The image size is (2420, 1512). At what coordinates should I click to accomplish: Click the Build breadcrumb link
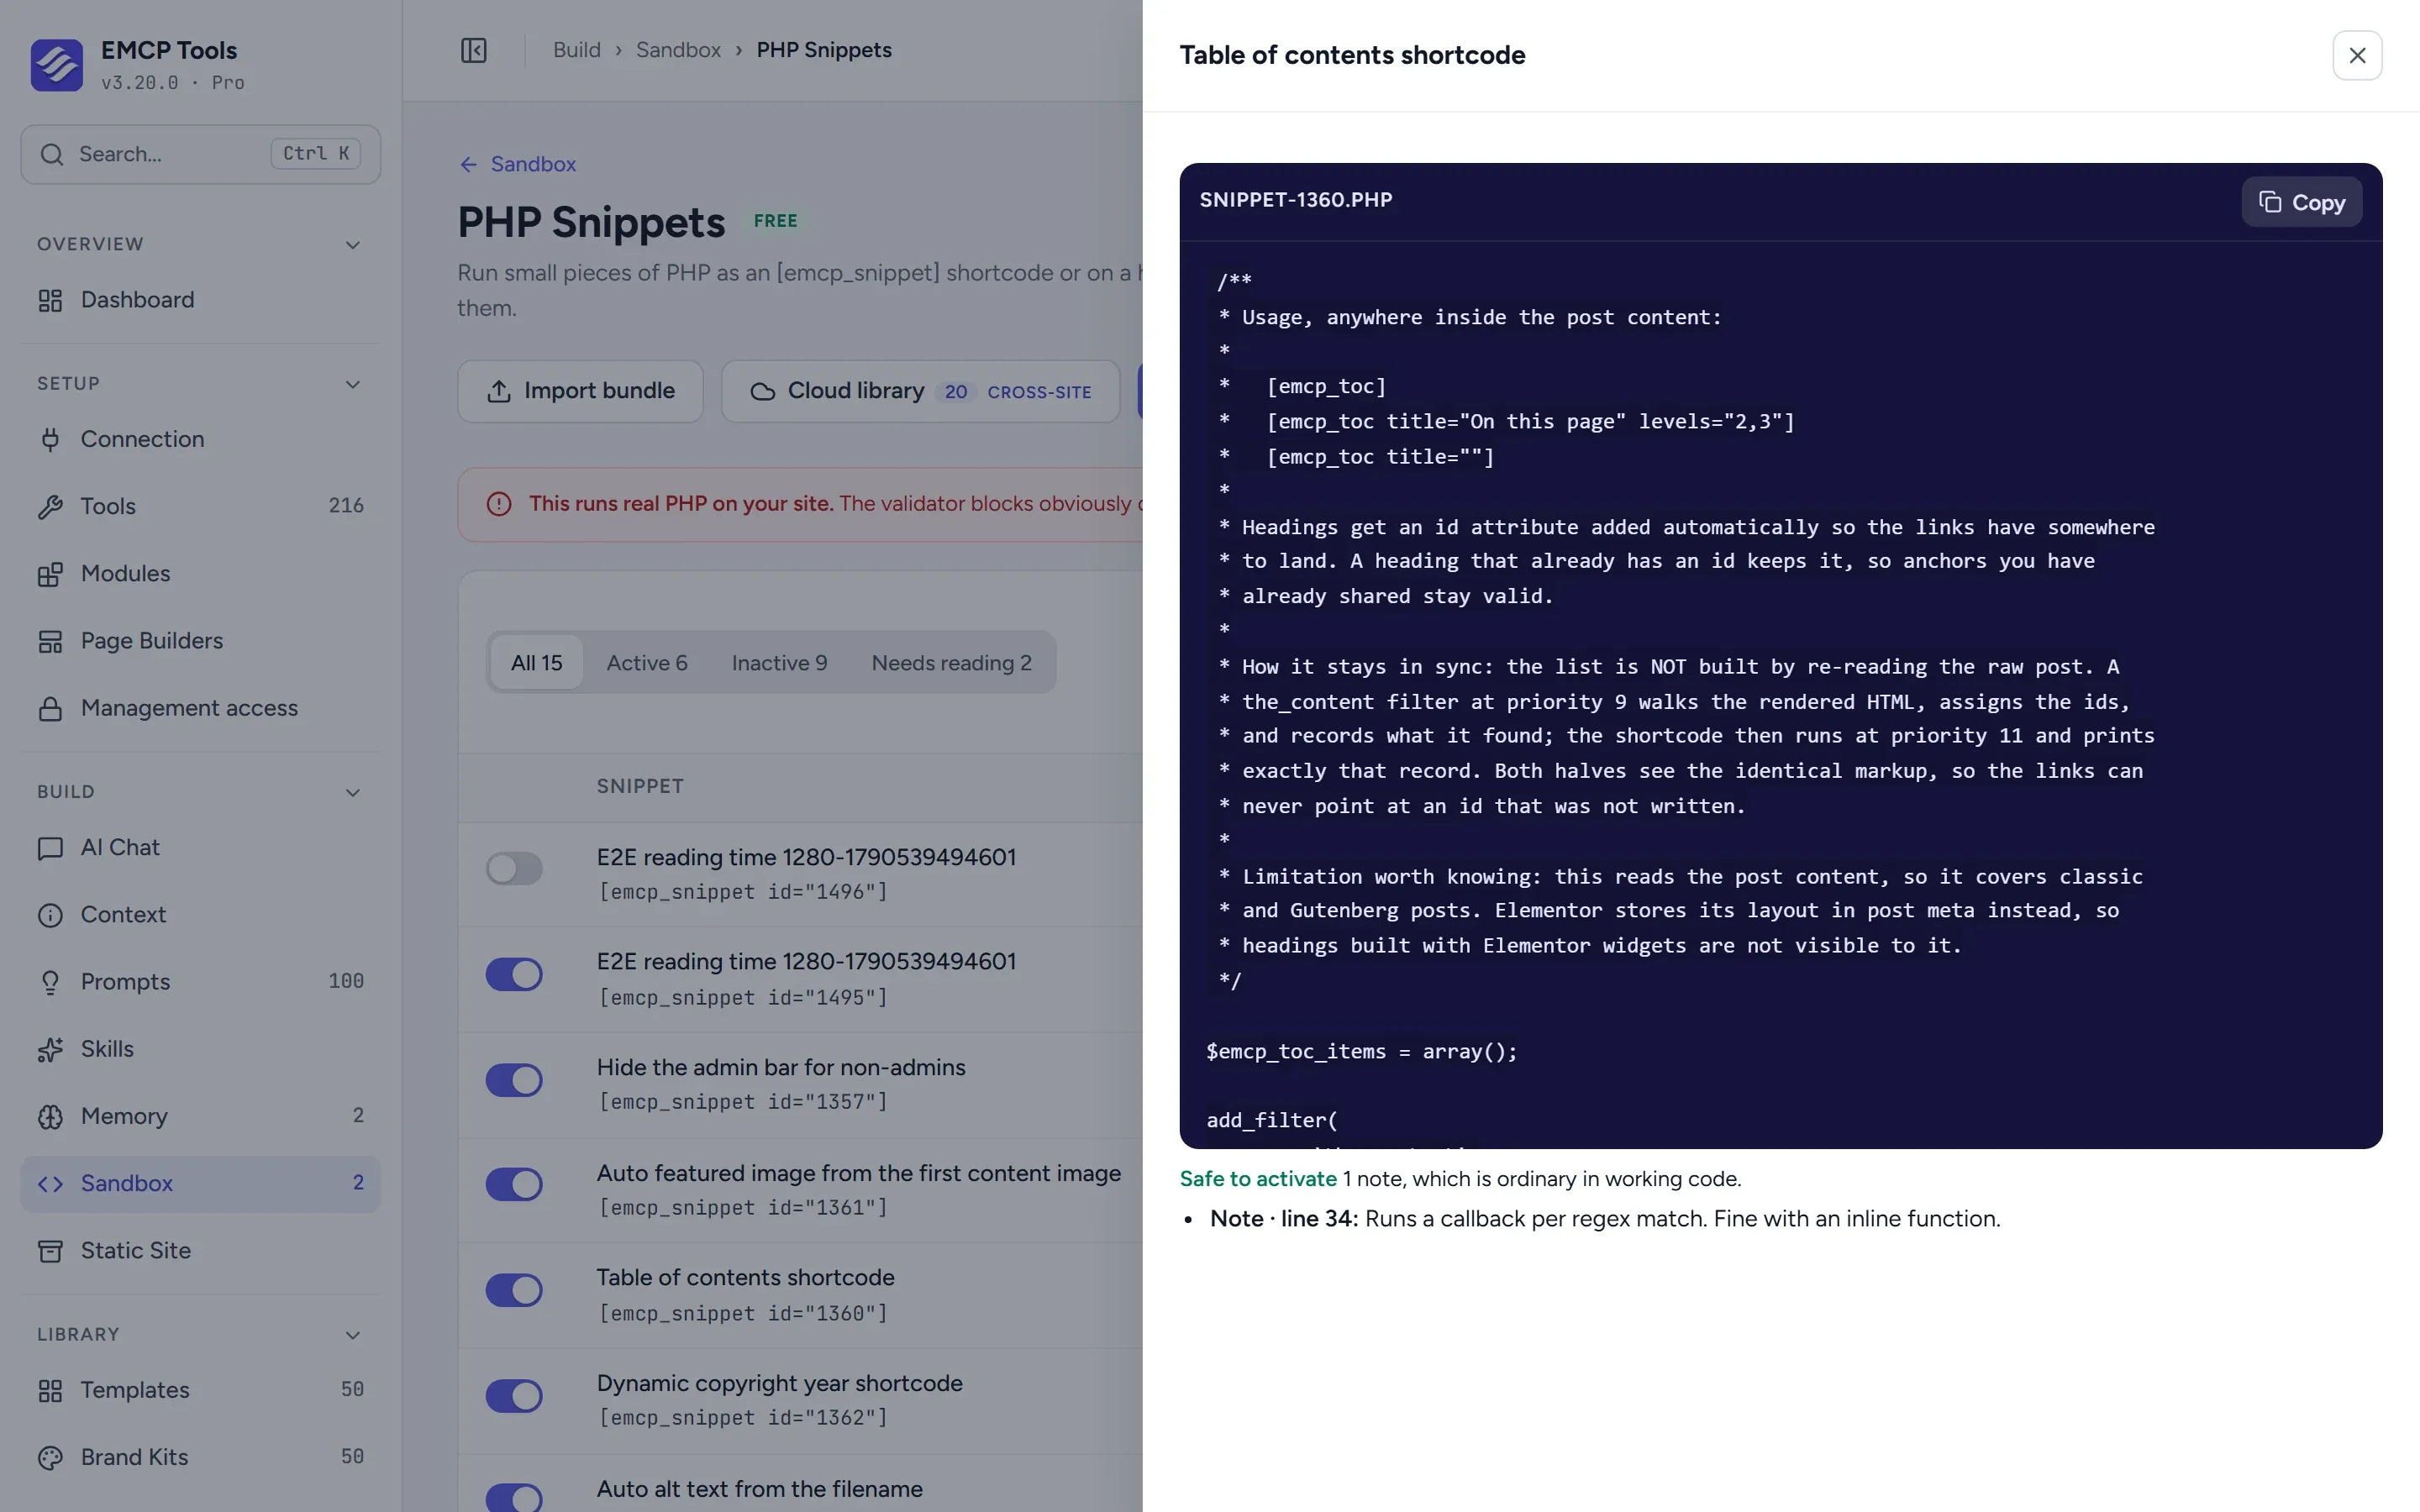pos(577,50)
